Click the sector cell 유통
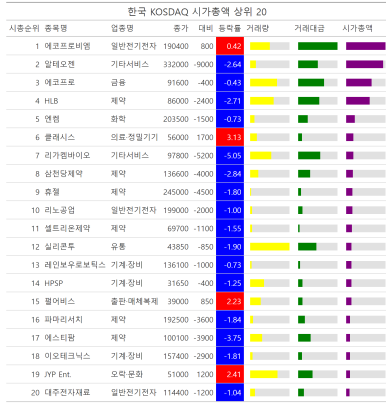This screenshot has width=386, height=404. [x=118, y=247]
